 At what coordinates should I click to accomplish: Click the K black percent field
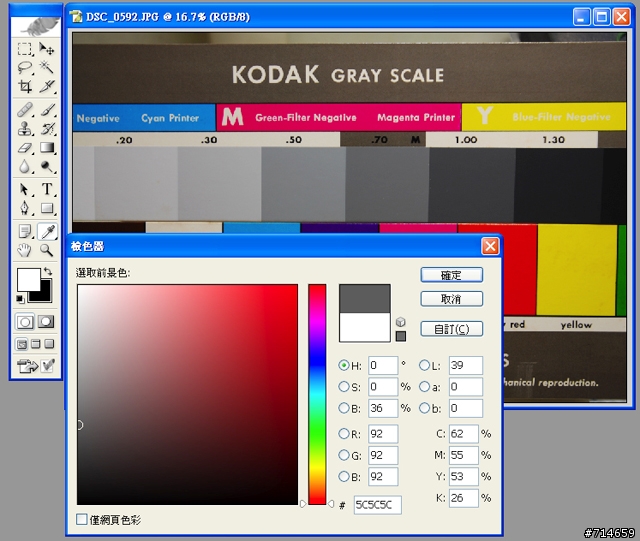click(464, 498)
